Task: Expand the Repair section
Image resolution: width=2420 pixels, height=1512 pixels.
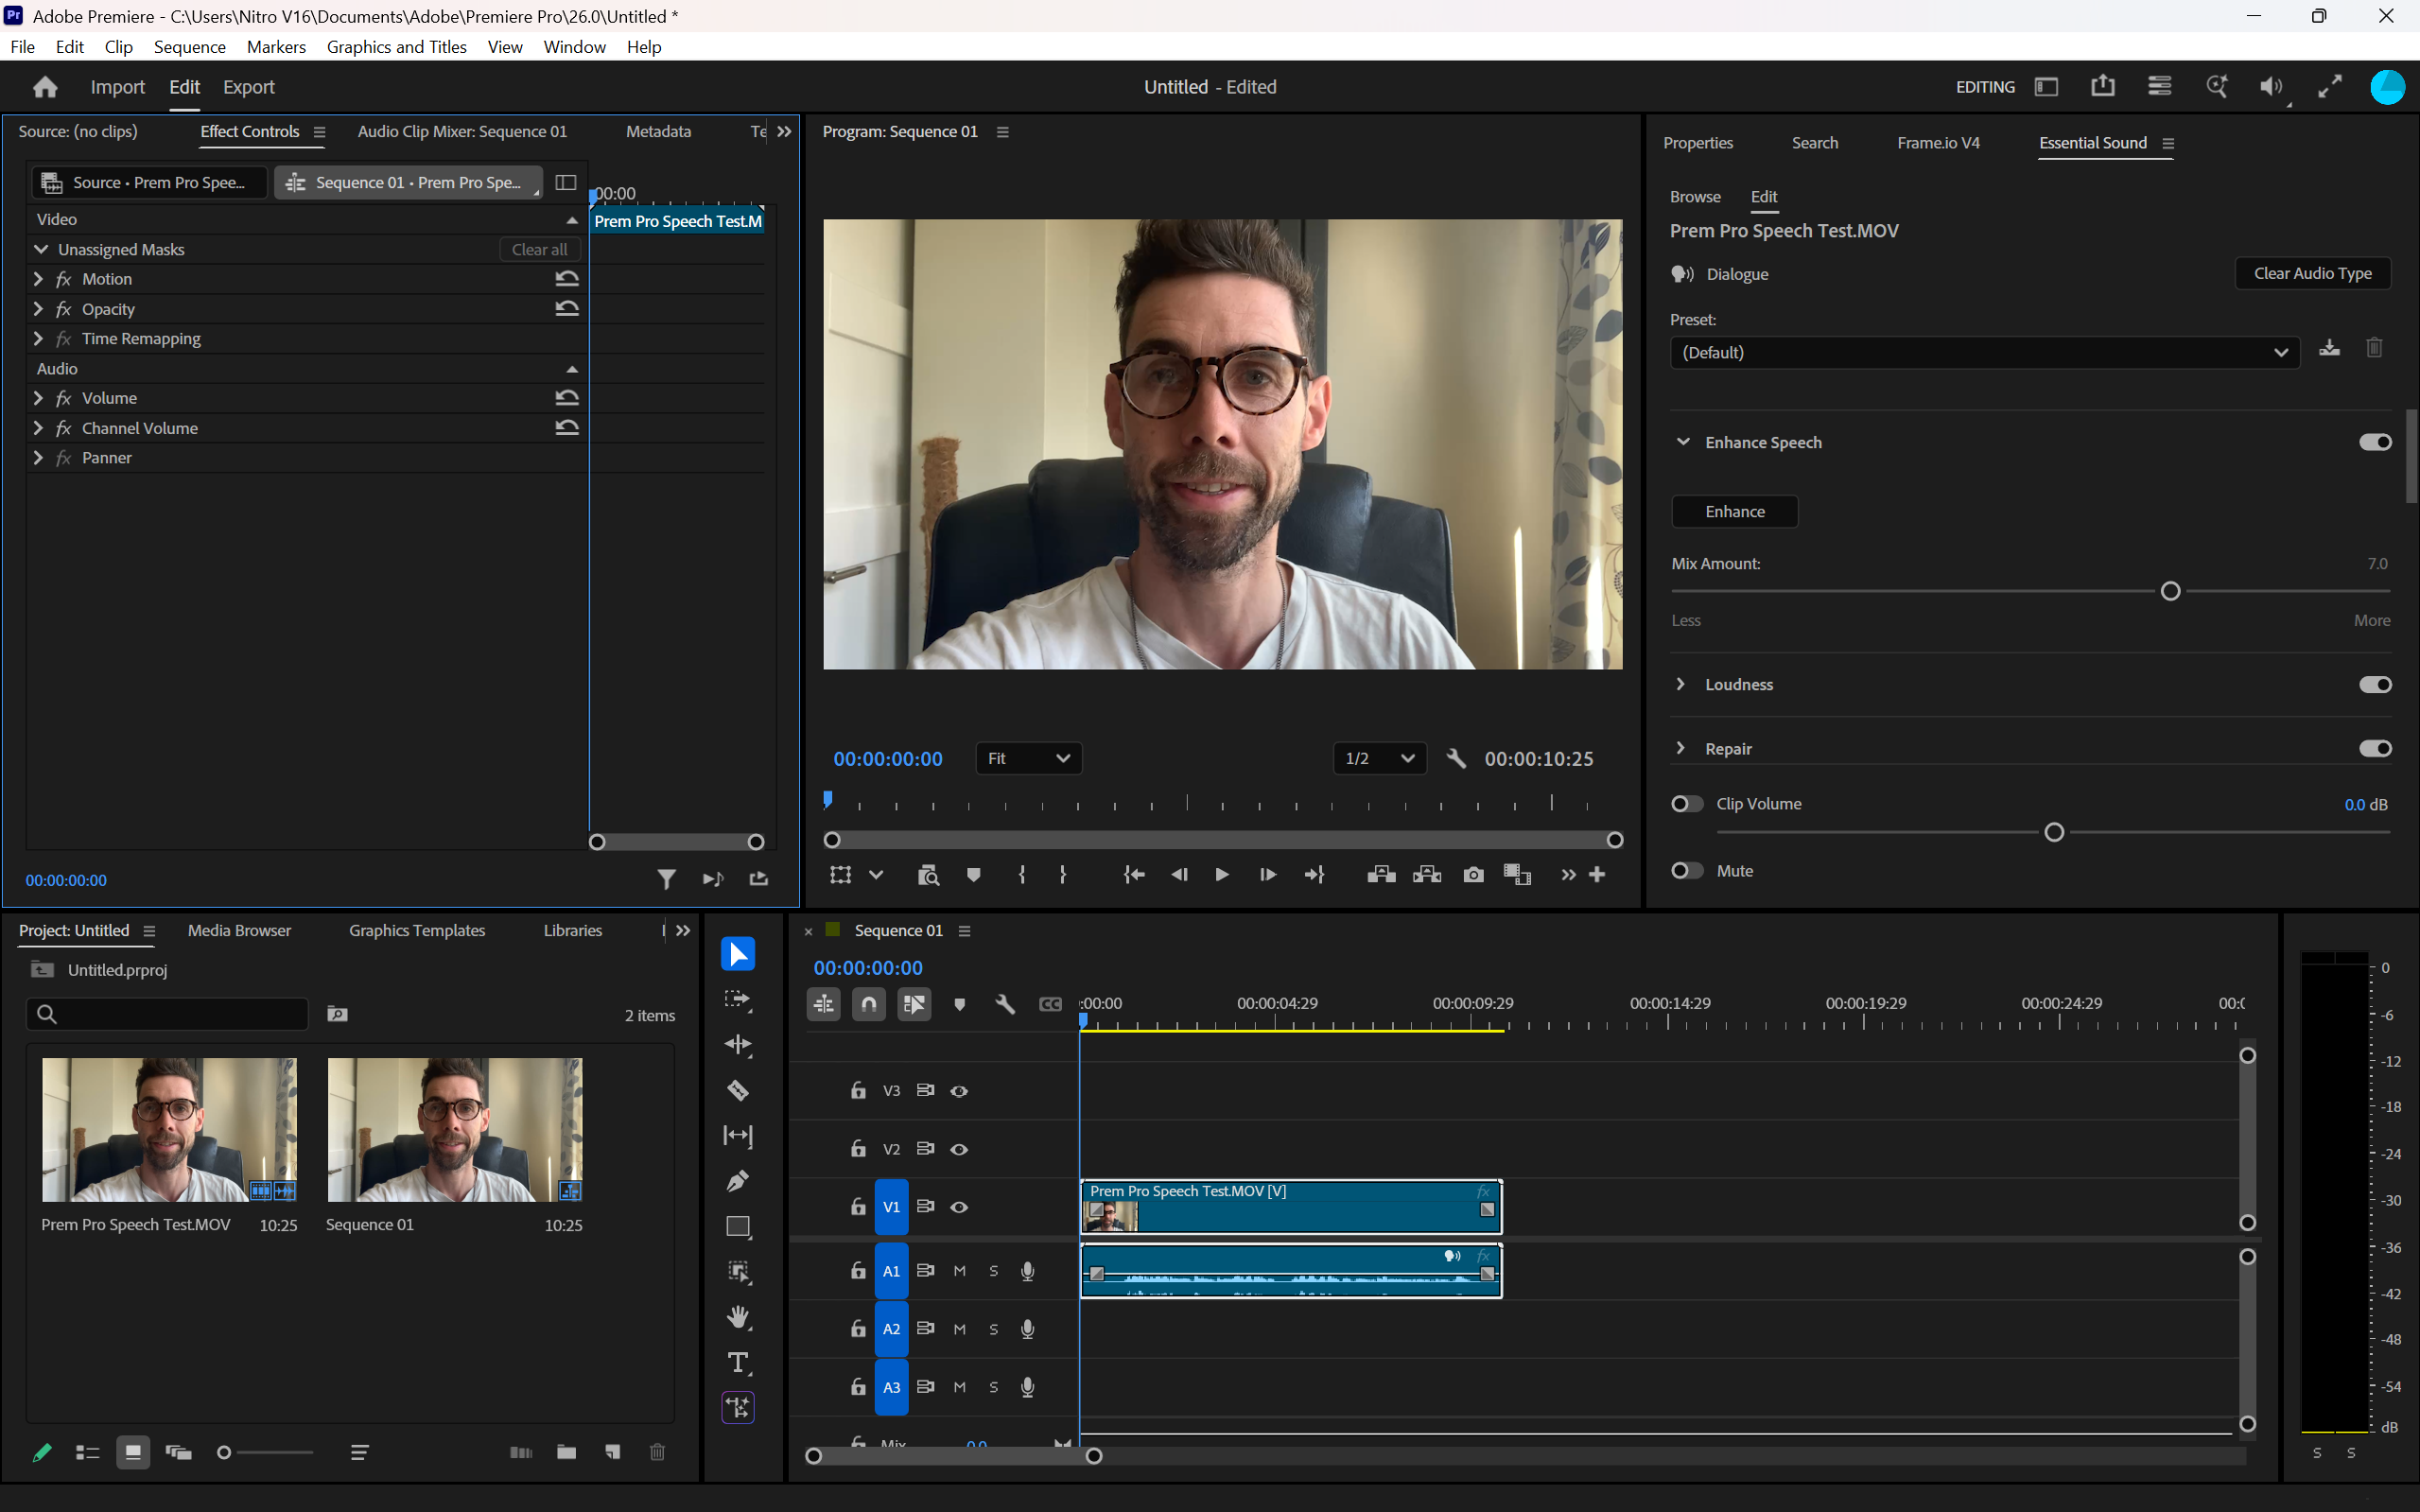Action: (1681, 748)
